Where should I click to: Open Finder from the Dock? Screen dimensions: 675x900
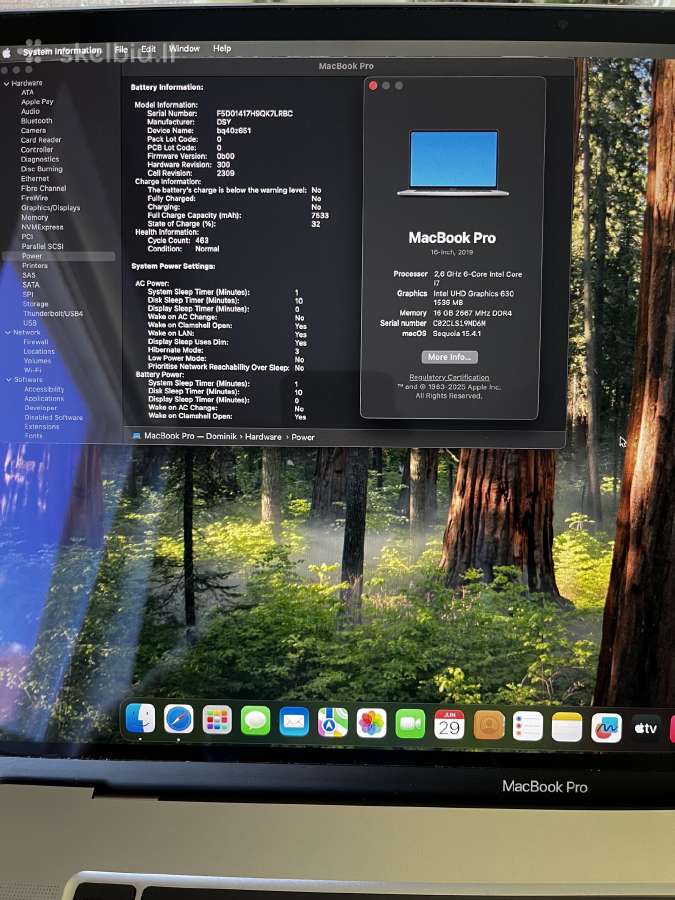[x=140, y=718]
